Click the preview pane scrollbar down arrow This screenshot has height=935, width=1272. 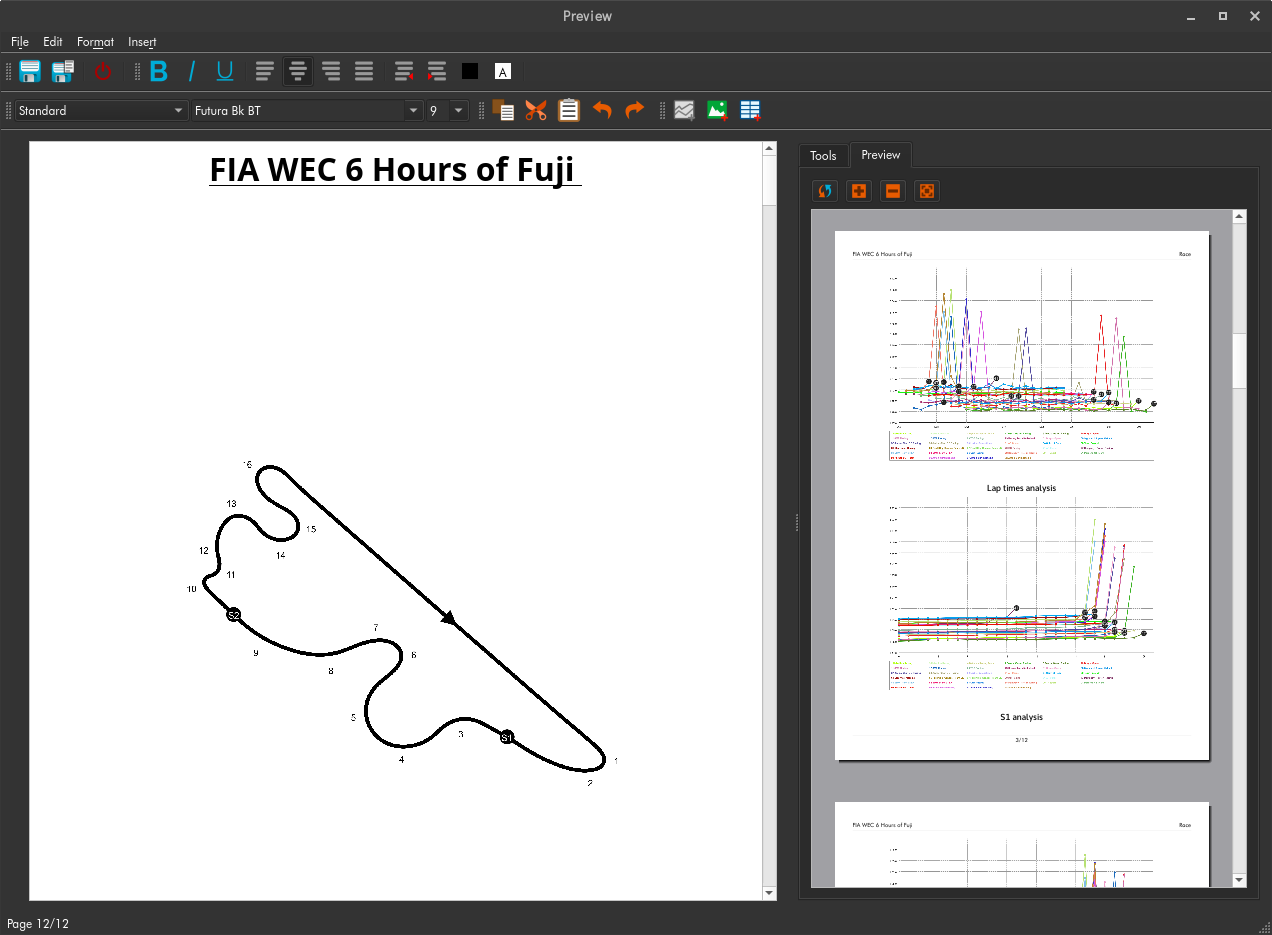[x=1240, y=879]
